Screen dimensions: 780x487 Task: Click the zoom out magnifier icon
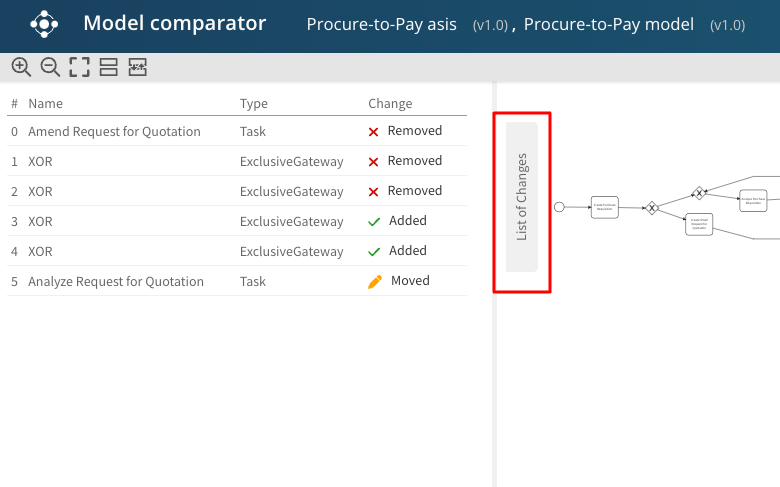50,67
